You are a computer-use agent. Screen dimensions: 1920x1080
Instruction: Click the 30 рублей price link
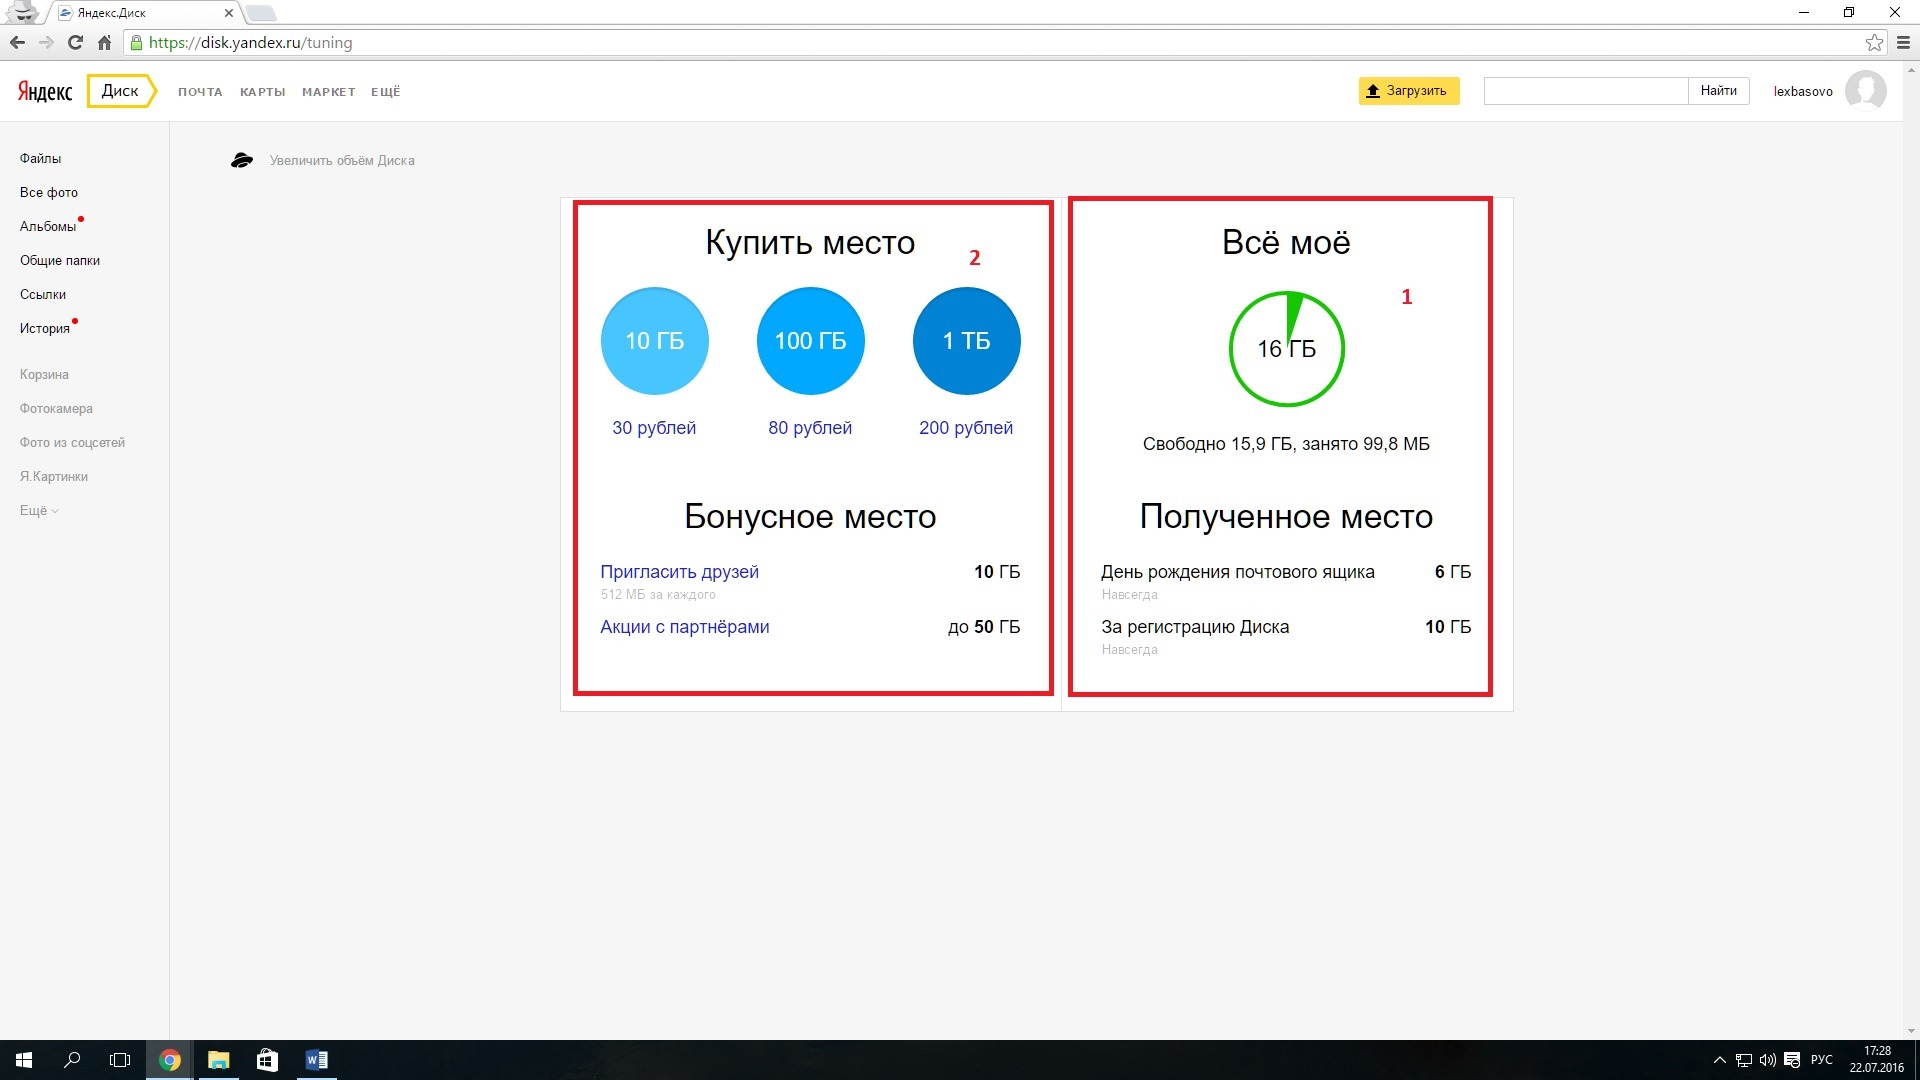click(x=654, y=428)
